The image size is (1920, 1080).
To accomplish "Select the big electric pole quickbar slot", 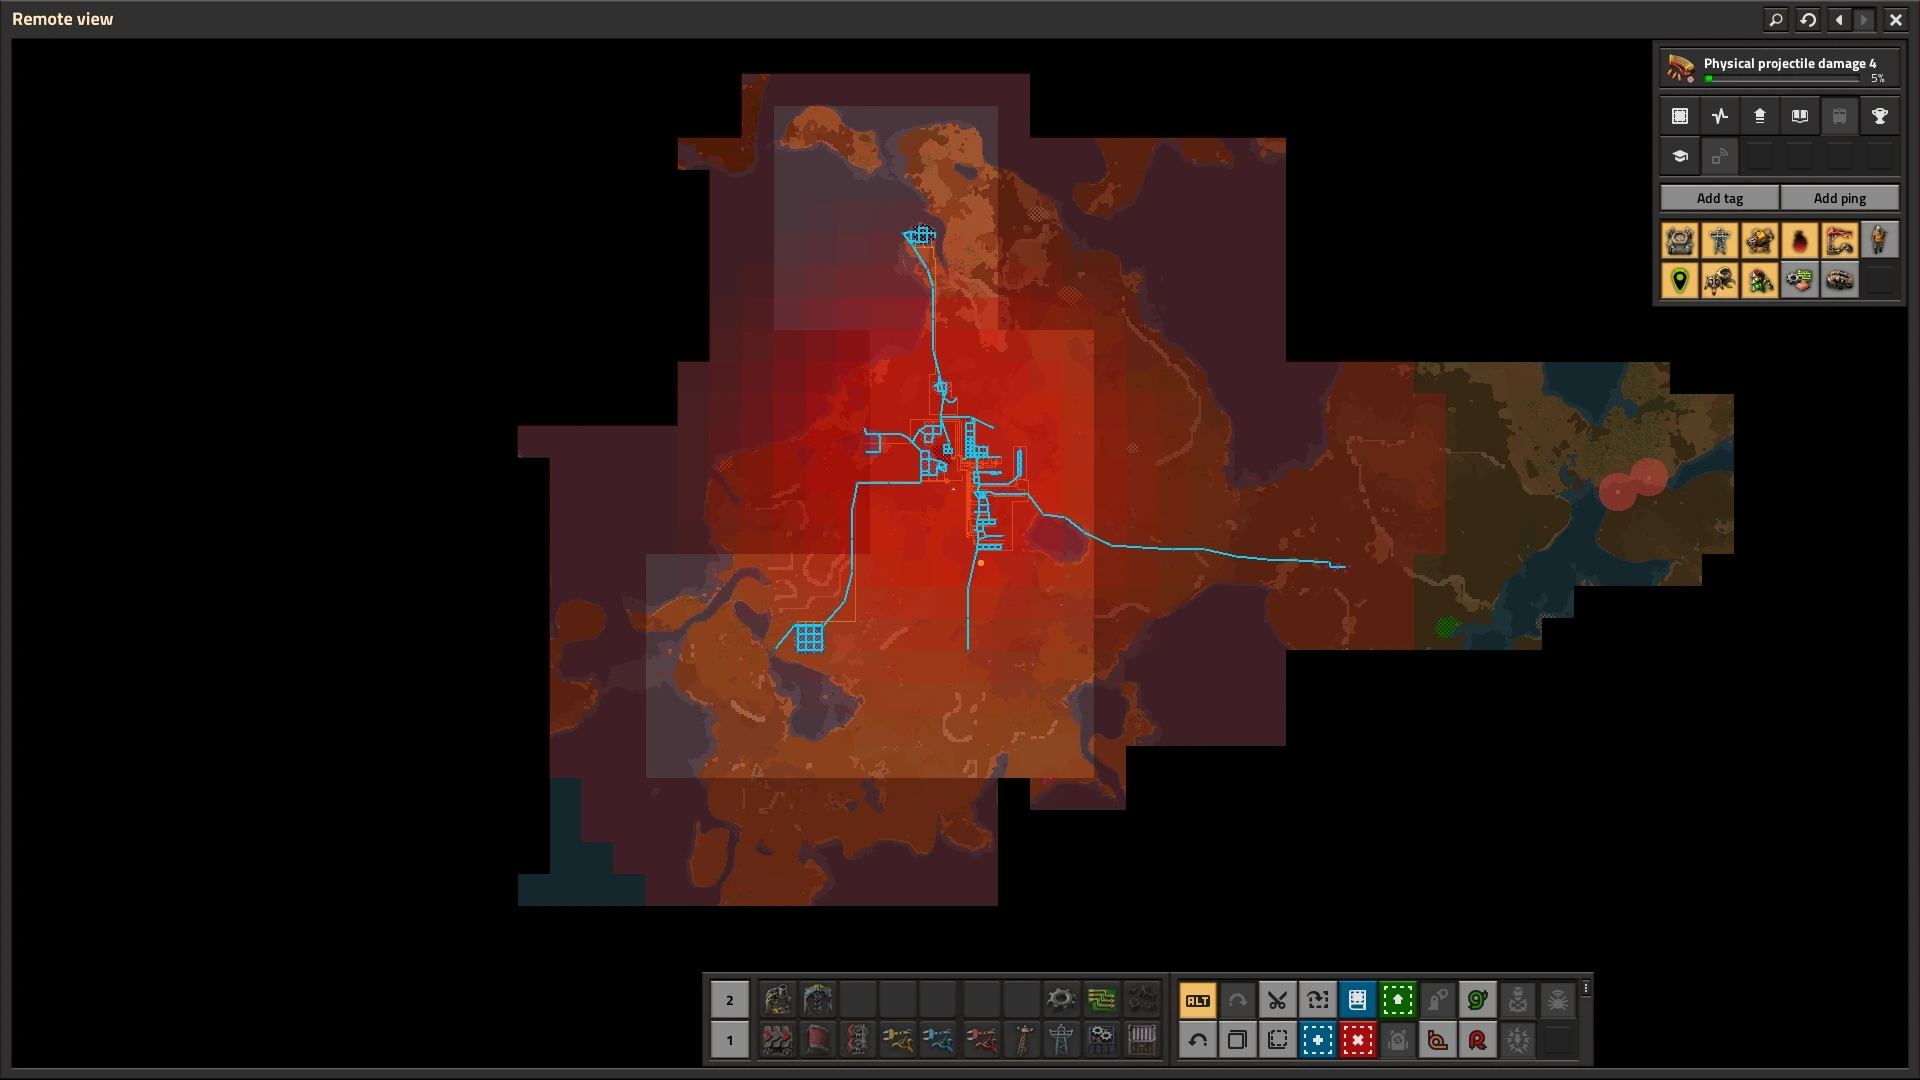I will [x=1061, y=1040].
